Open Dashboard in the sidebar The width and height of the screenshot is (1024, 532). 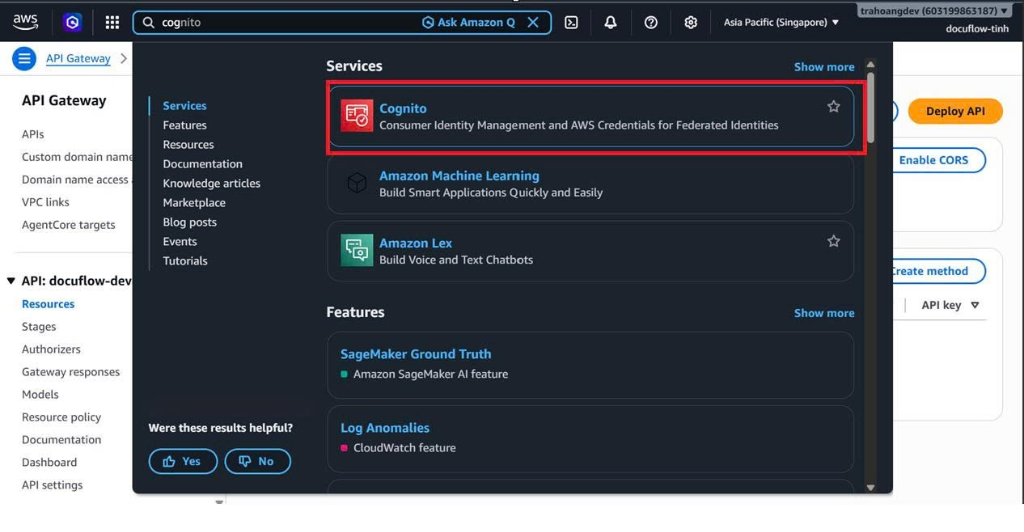pos(49,462)
